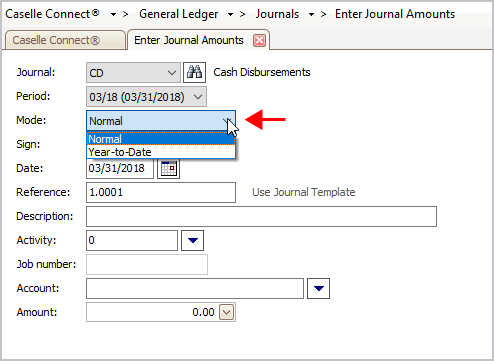Close the Enter Journal Amounts tab
This screenshot has height=361, width=494.
259,40
